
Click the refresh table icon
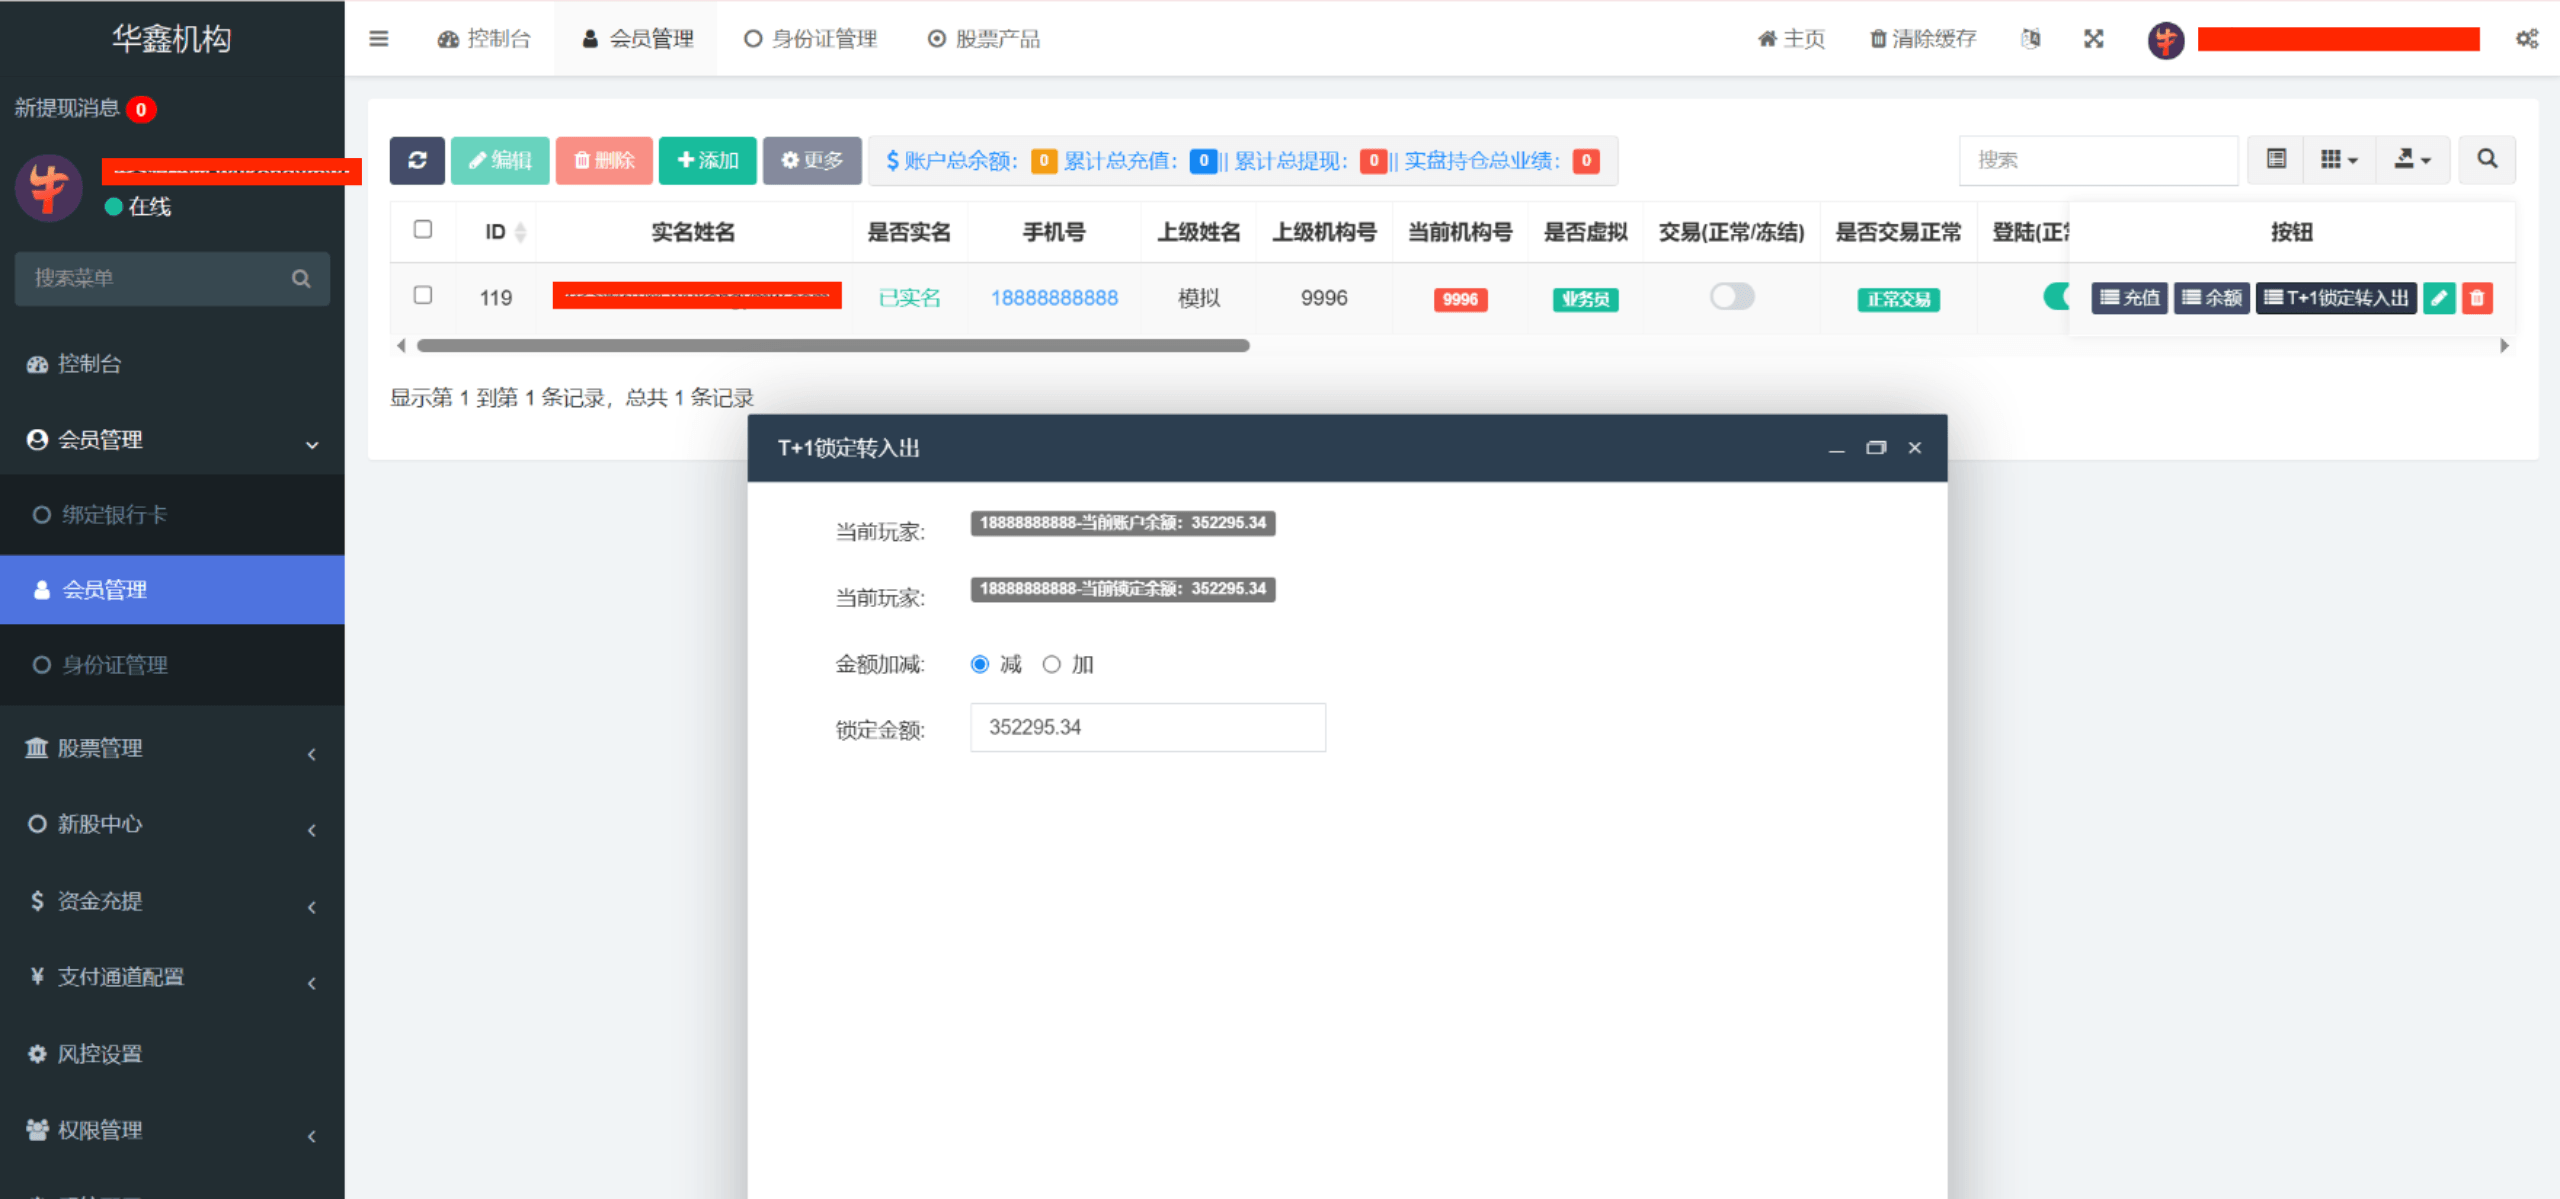click(418, 160)
